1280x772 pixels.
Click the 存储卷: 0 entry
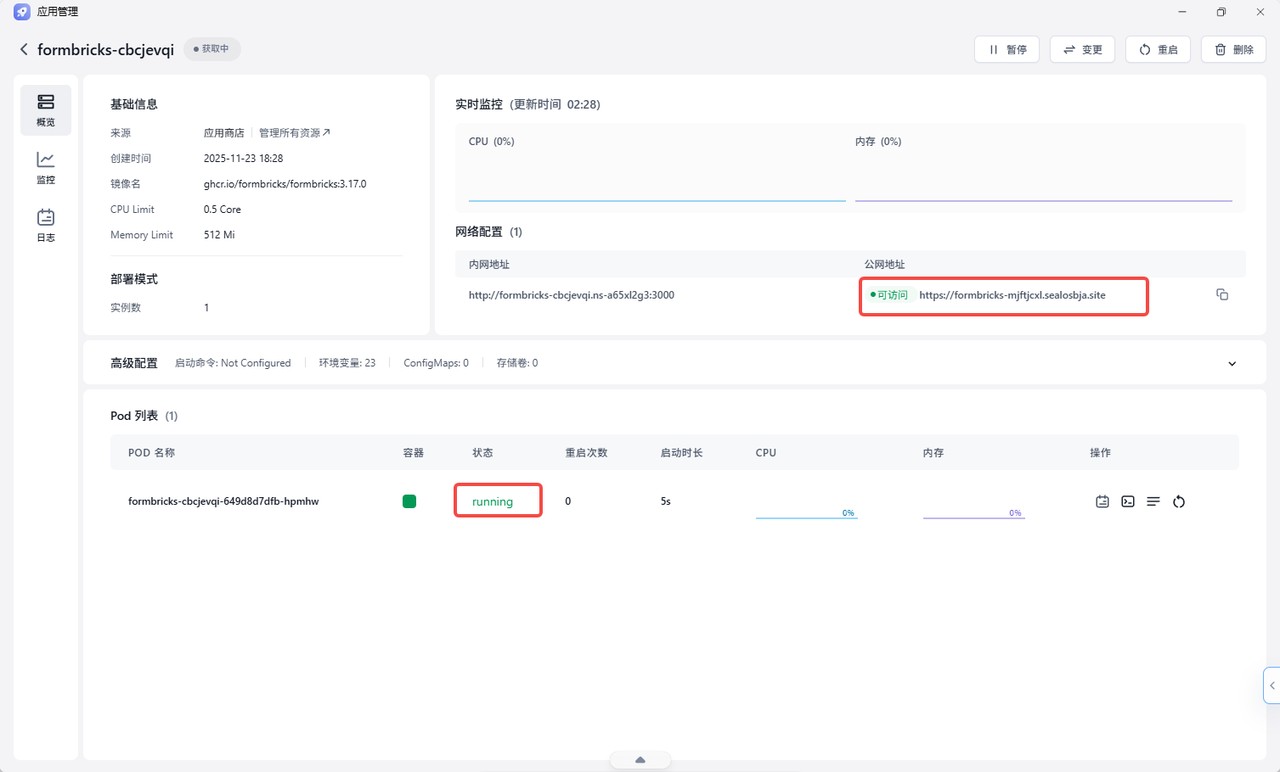point(517,363)
